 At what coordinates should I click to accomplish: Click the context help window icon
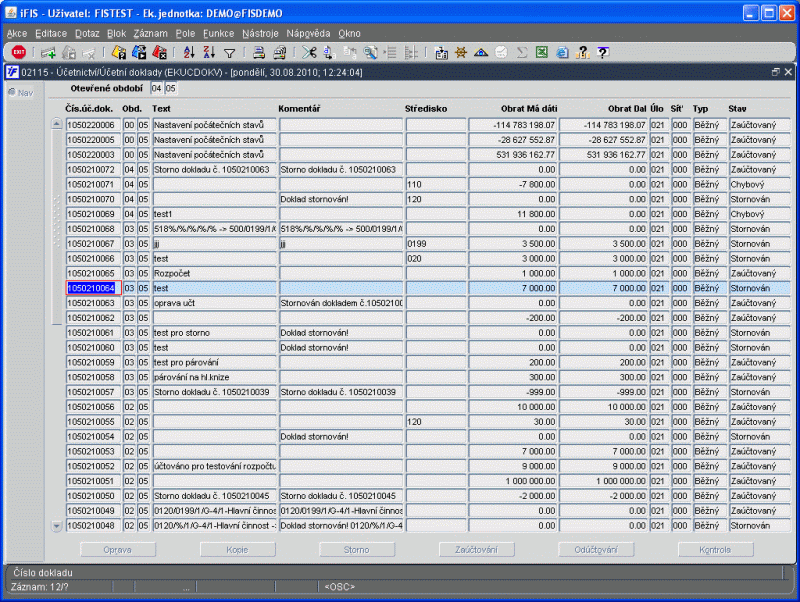click(x=603, y=52)
